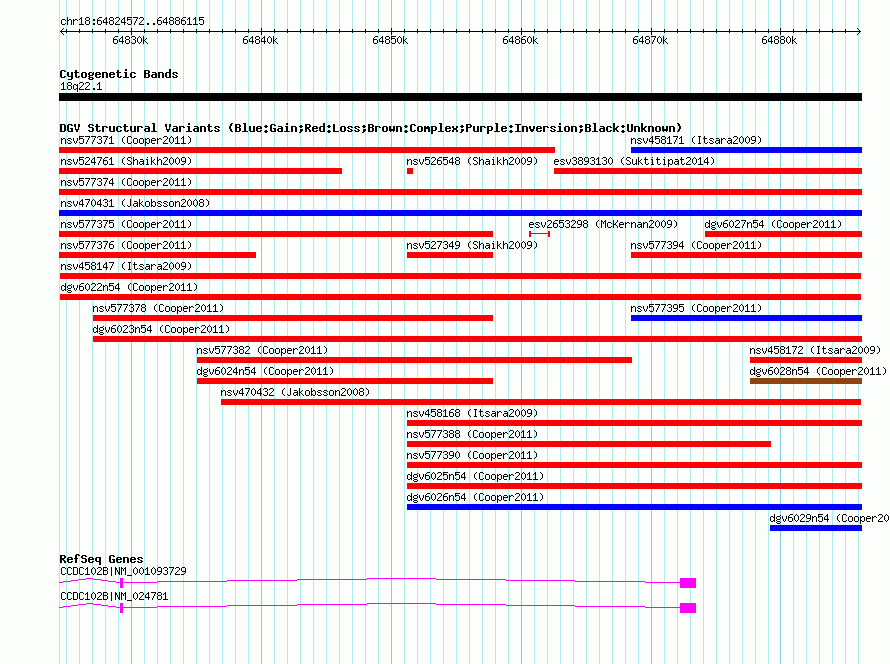Click the 64870k ruler tick label

coord(650,40)
